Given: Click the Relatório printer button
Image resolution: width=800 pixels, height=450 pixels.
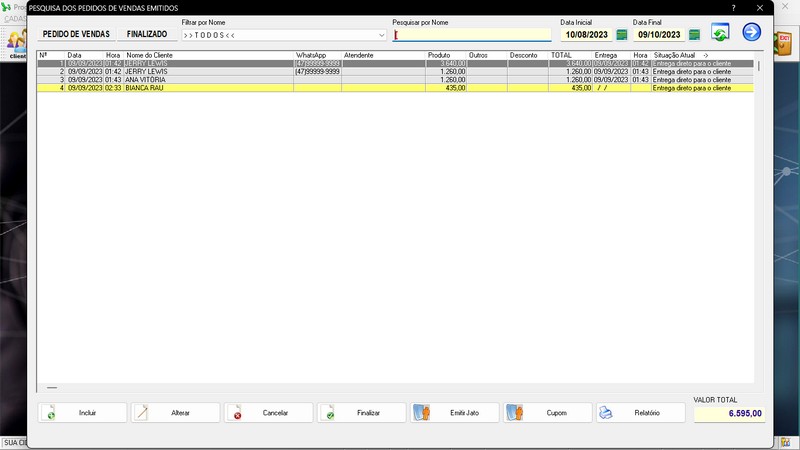Looking at the screenshot, I should [x=641, y=413].
